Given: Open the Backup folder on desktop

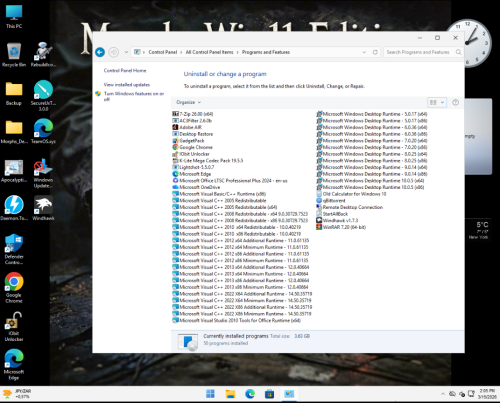Looking at the screenshot, I should pos(14,94).
